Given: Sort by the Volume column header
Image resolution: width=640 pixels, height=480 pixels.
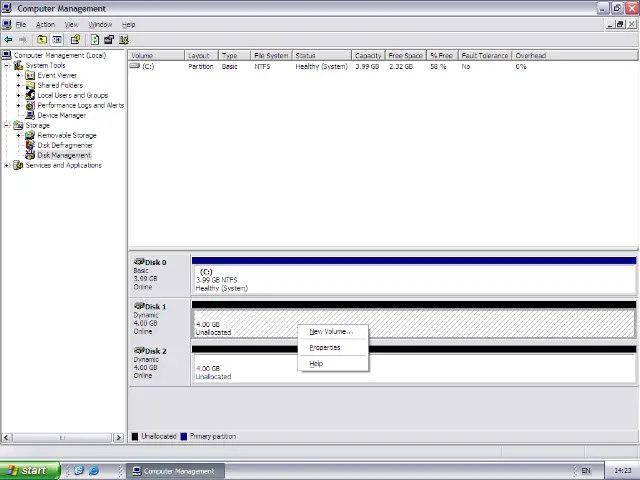Looking at the screenshot, I should [x=156, y=56].
